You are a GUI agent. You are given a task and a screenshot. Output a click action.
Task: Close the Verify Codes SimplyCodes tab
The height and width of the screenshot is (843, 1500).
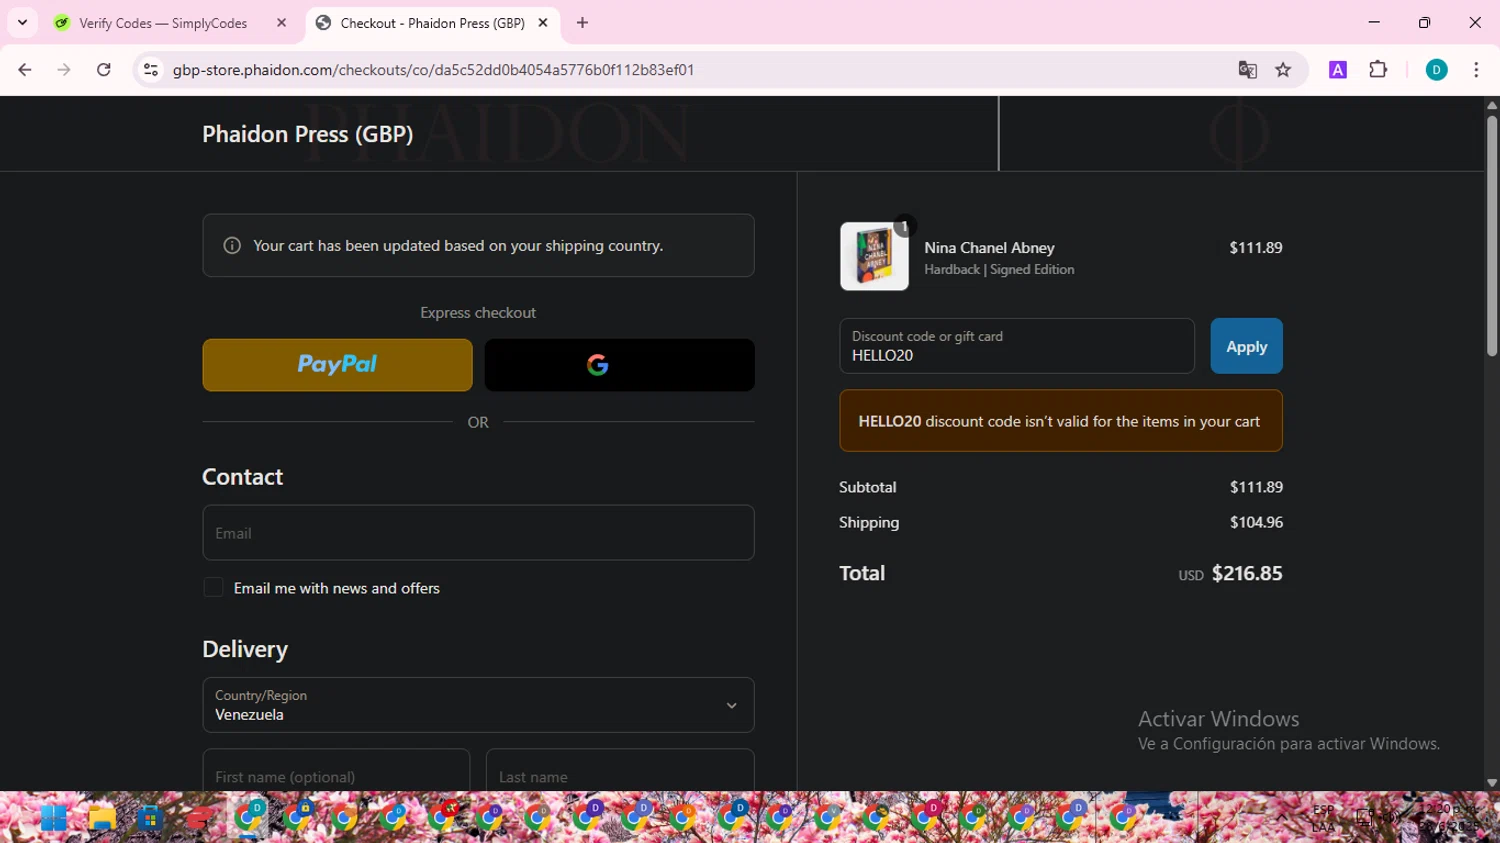click(281, 23)
